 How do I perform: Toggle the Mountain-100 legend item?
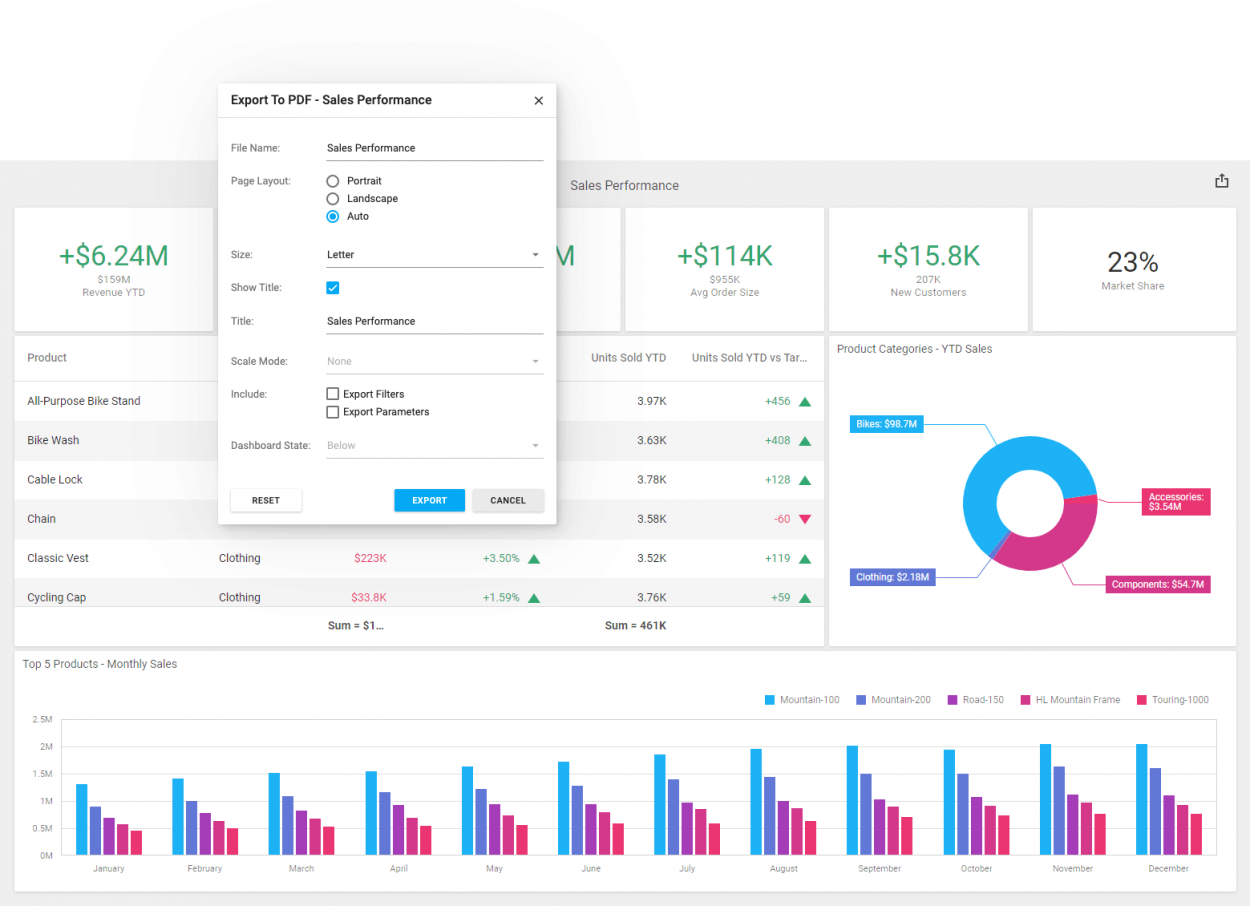click(802, 699)
